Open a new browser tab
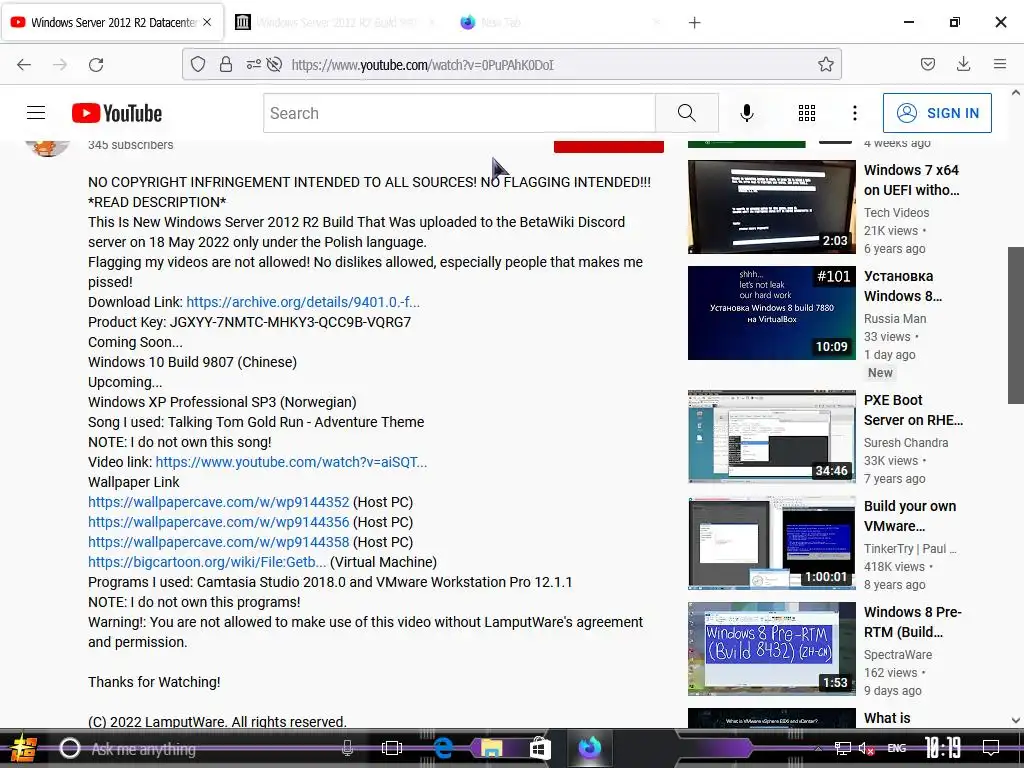 (x=694, y=23)
